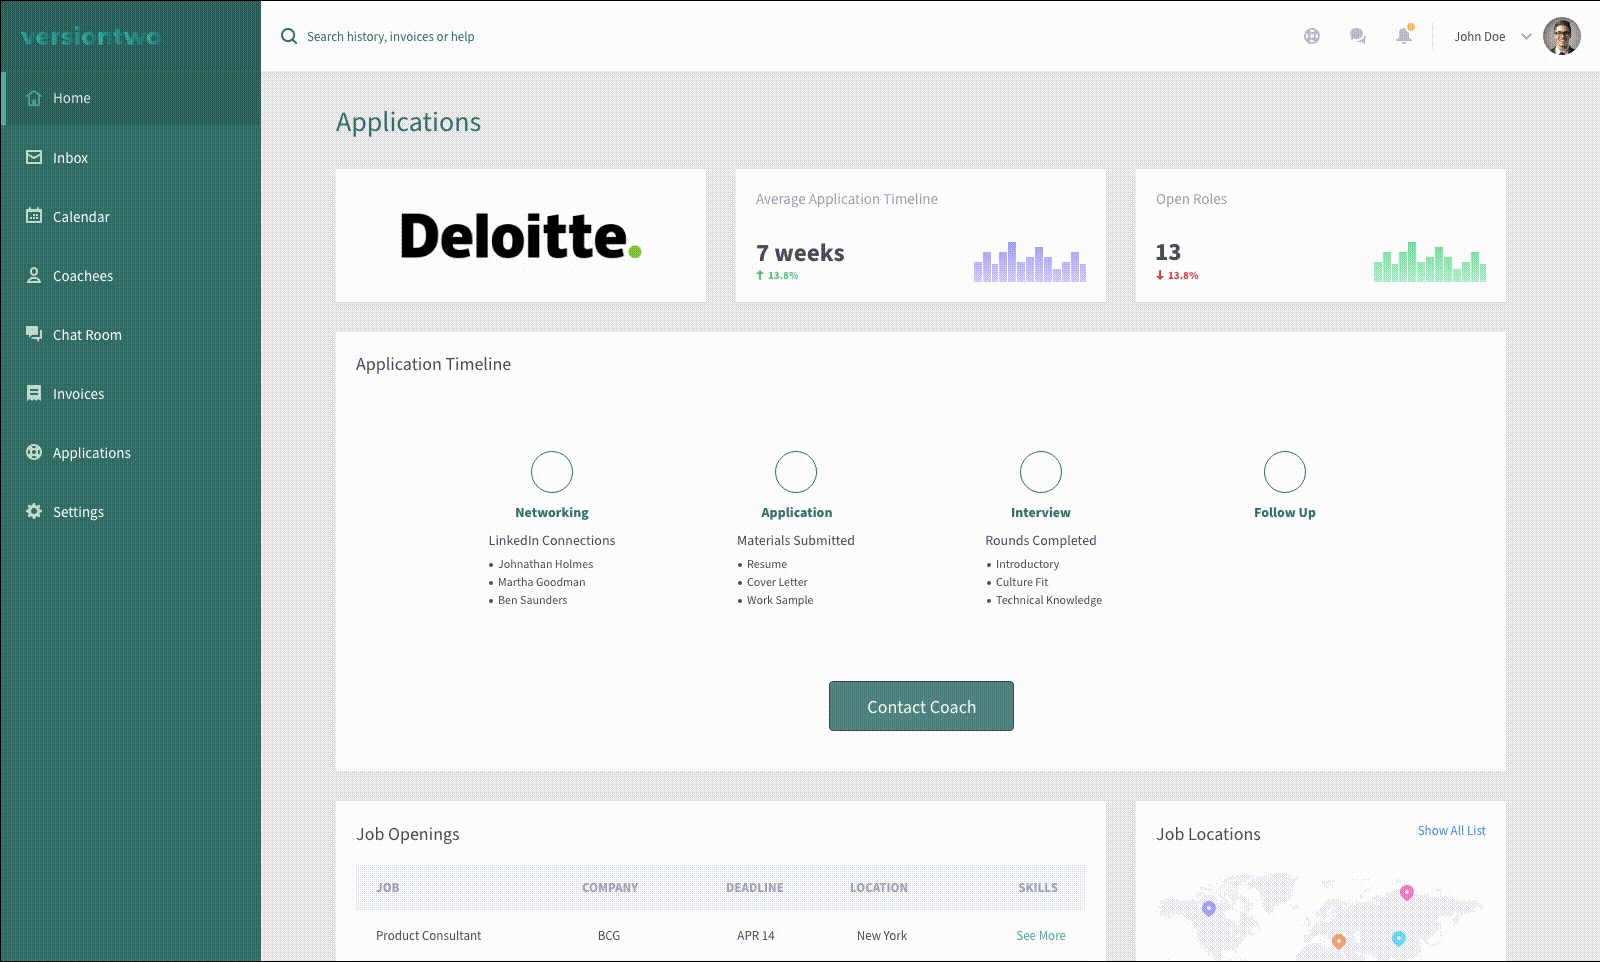Click the SKILLS column header

tap(1038, 888)
